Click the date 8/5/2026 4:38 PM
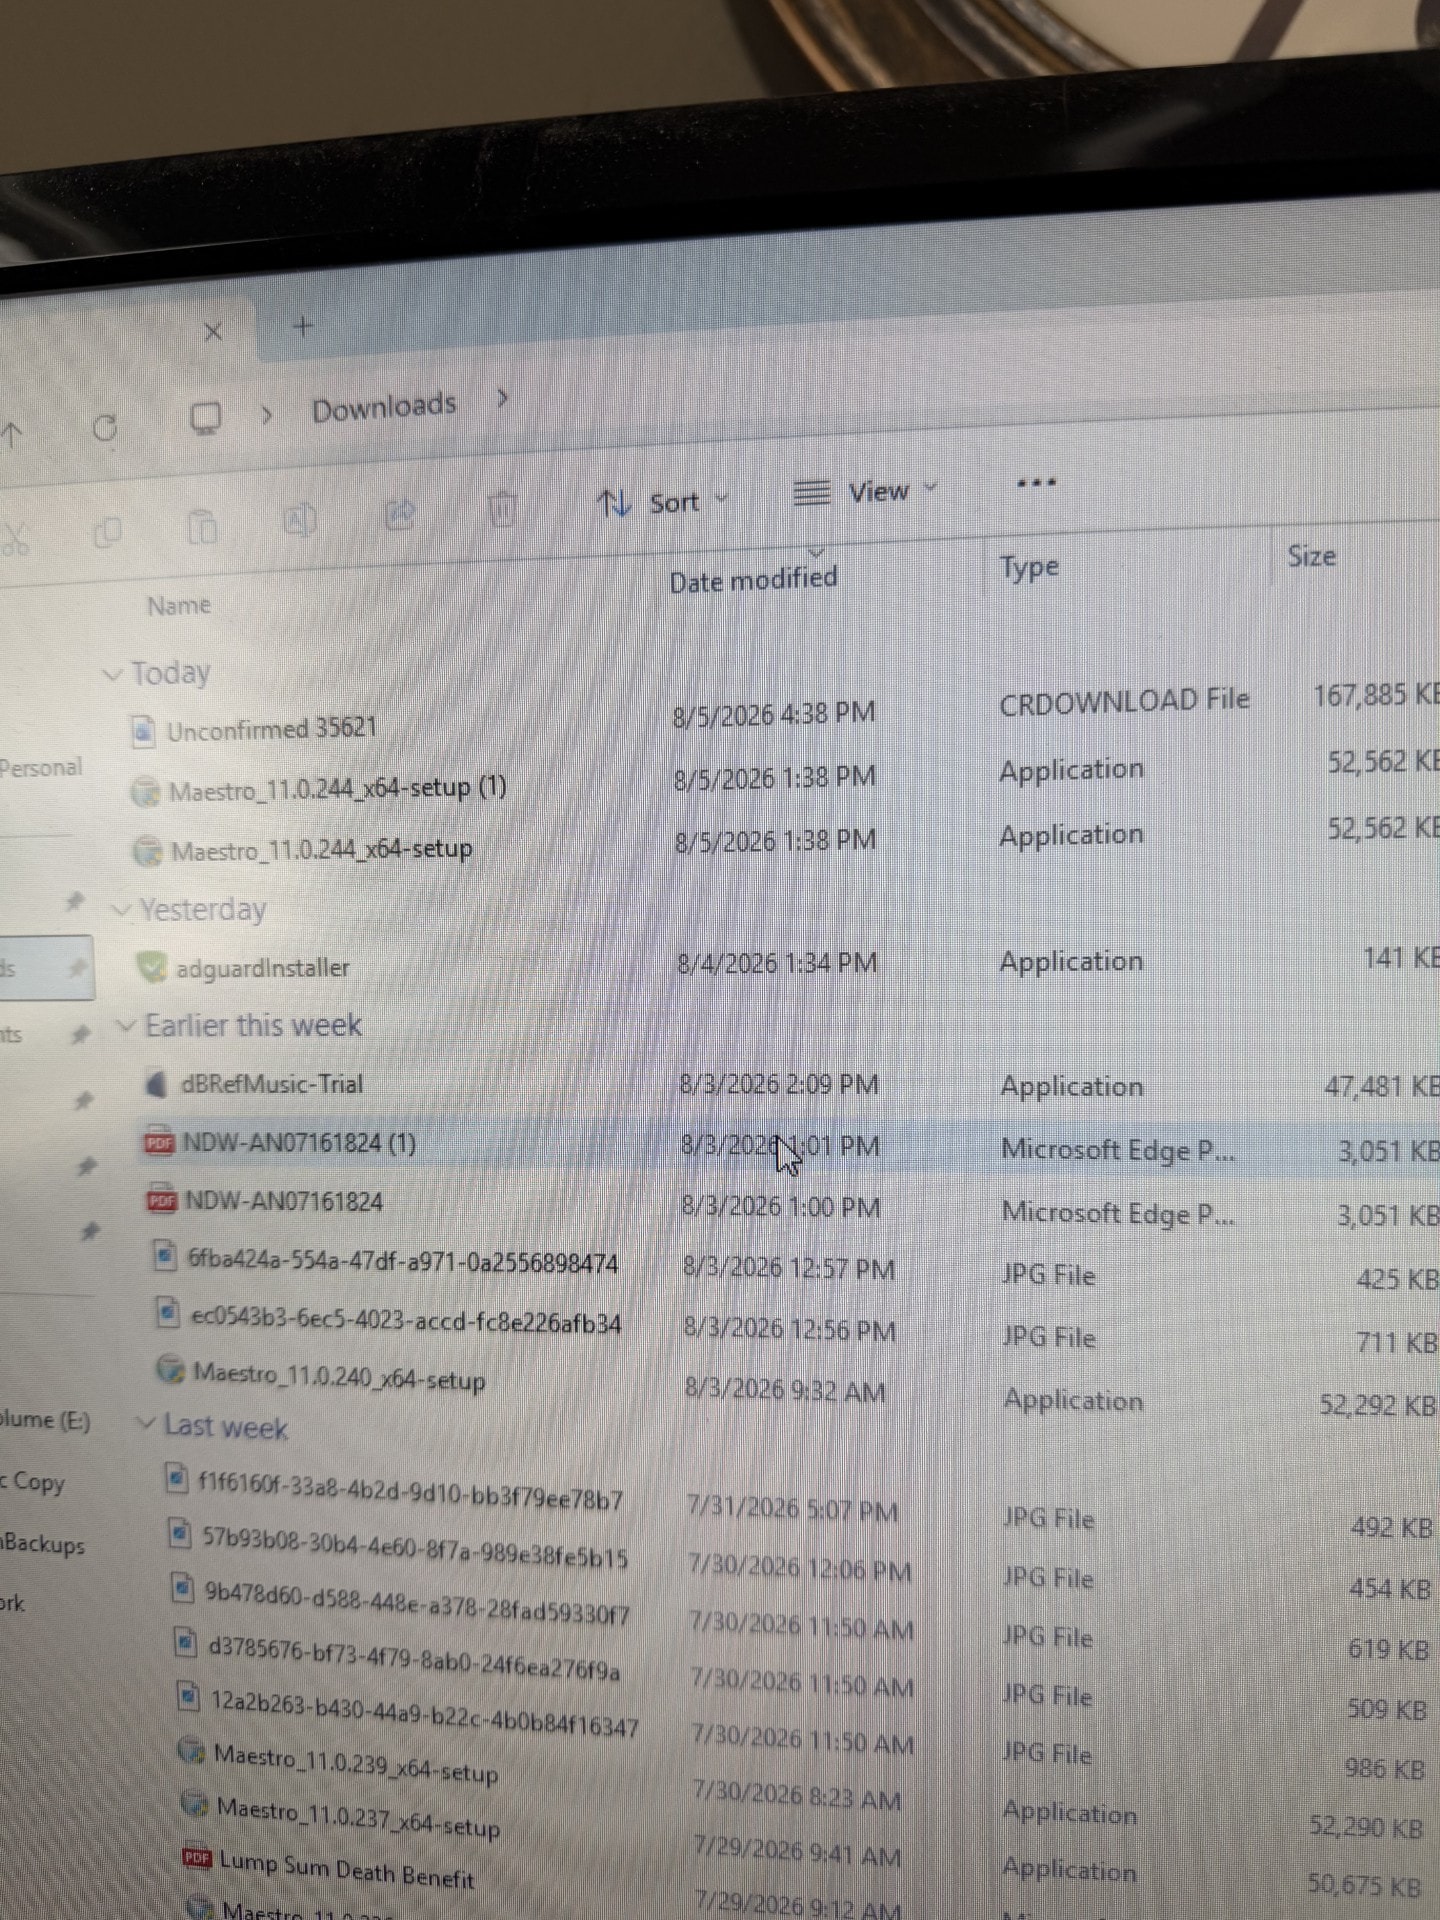1440x1920 pixels. tap(774, 714)
